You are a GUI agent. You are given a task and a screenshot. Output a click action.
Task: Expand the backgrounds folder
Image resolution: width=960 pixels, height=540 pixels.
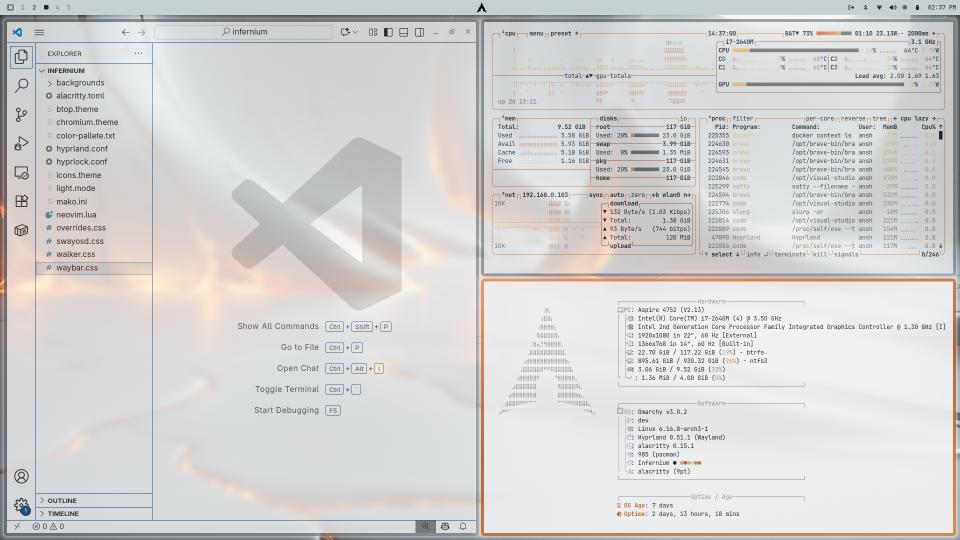pyautogui.click(x=80, y=83)
